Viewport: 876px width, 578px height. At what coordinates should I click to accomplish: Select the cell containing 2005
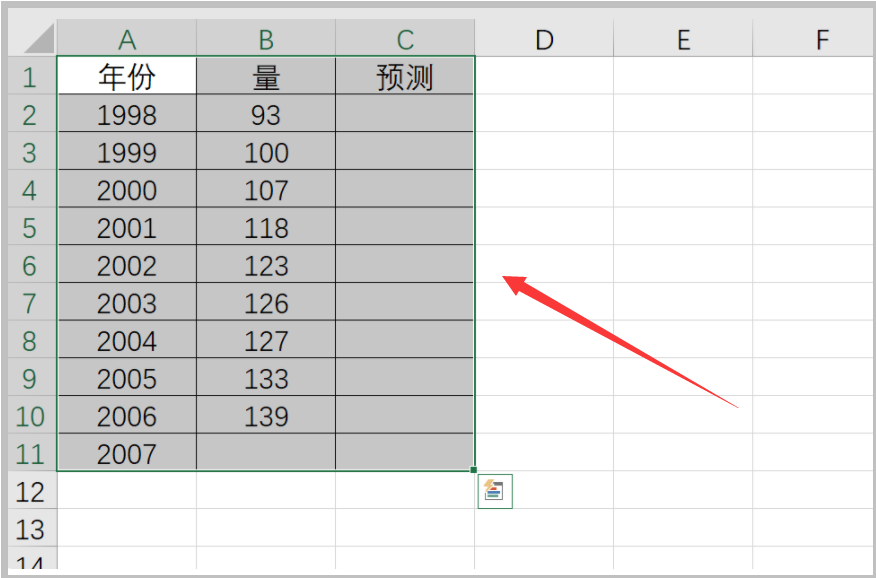(x=127, y=378)
